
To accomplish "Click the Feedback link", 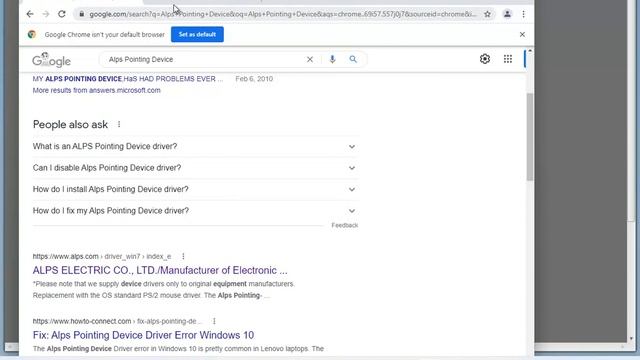I will 344,225.
